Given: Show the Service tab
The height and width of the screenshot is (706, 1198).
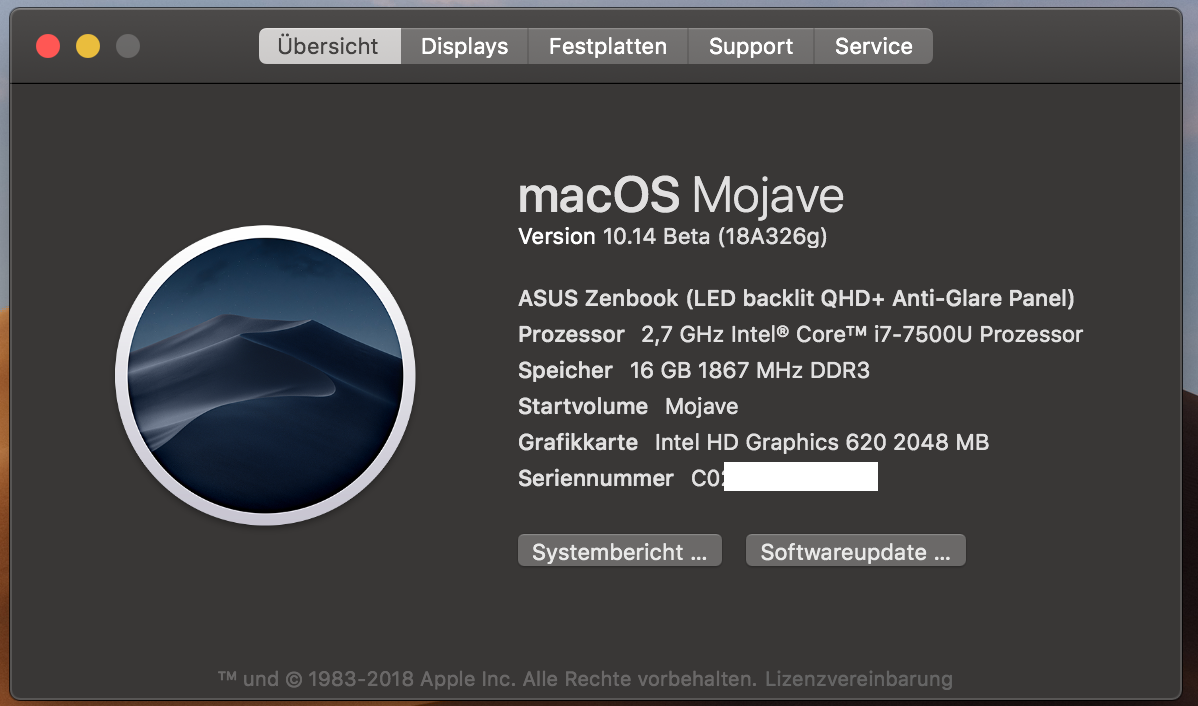Looking at the screenshot, I should coord(873,46).
